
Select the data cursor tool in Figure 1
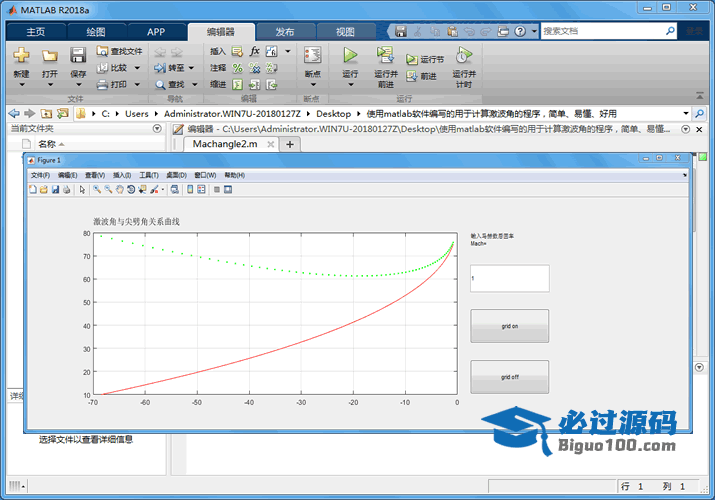[142, 189]
